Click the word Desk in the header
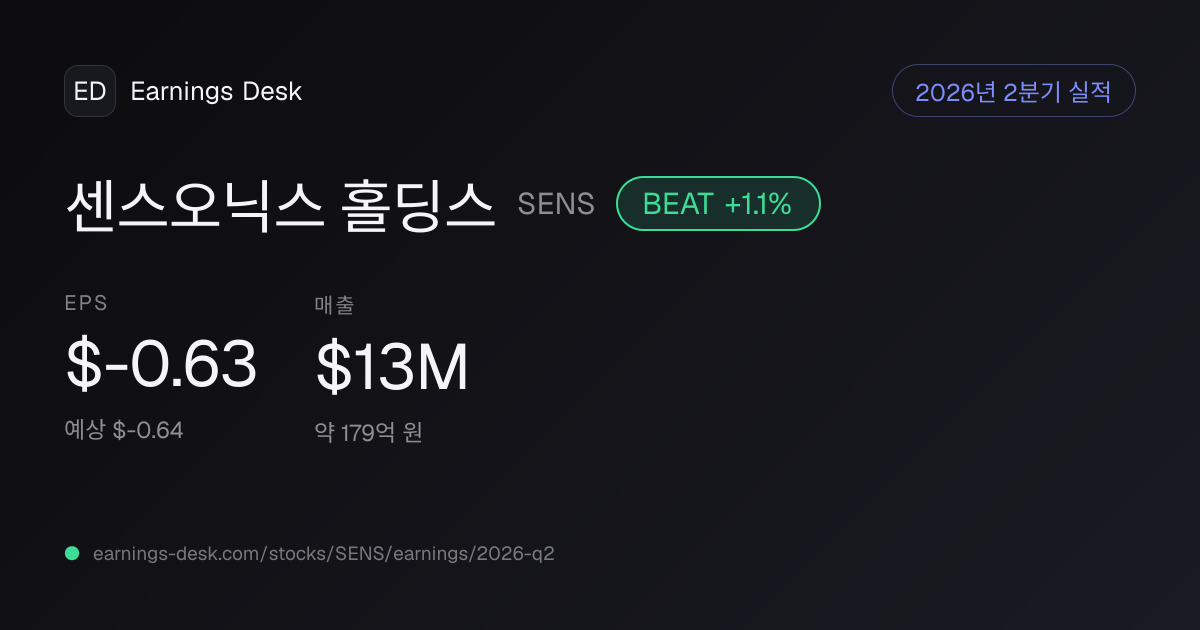The width and height of the screenshot is (1200, 630). point(271,91)
